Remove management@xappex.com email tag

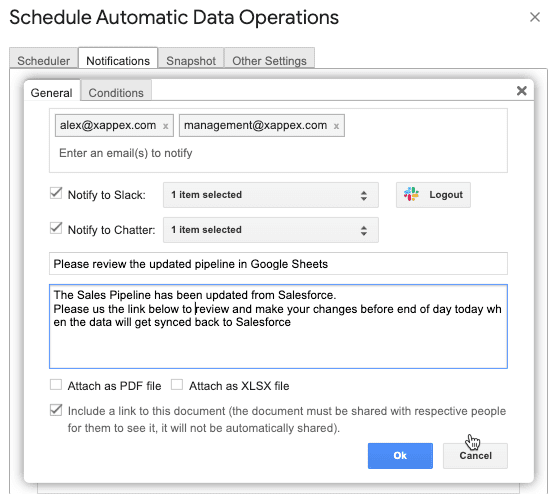click(336, 126)
